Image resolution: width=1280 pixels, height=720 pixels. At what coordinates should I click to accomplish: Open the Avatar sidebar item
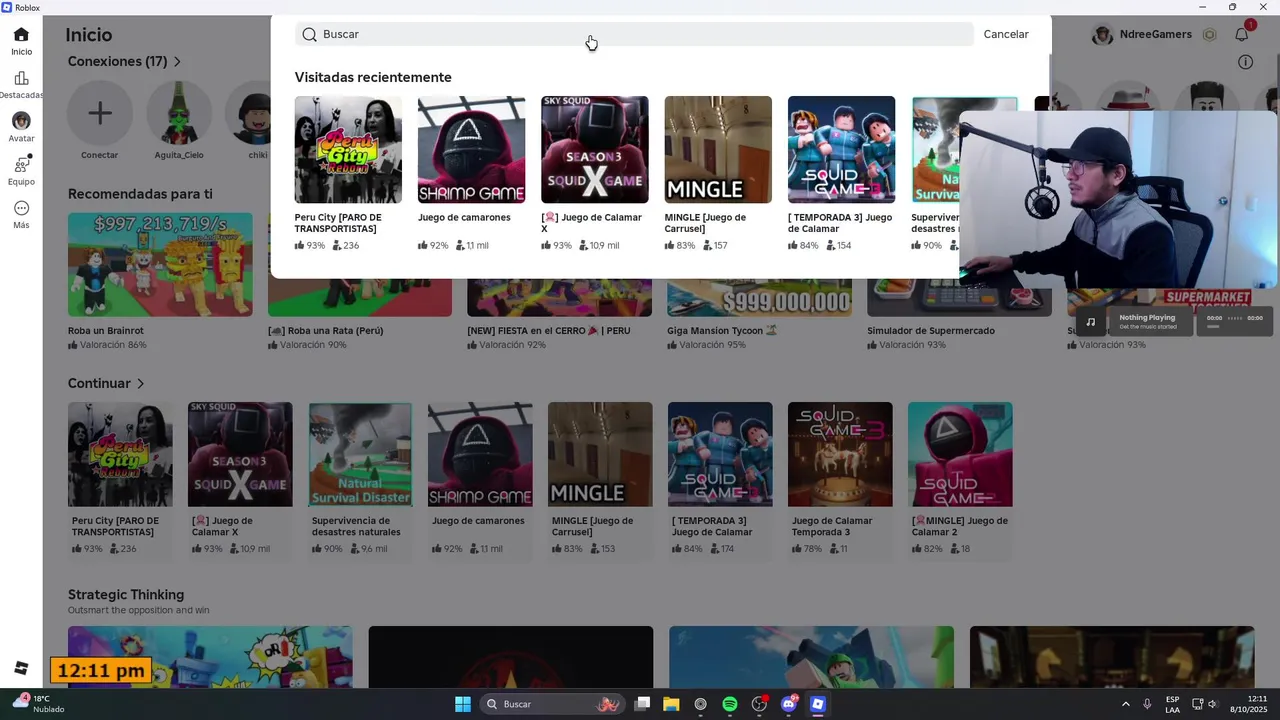click(x=21, y=127)
